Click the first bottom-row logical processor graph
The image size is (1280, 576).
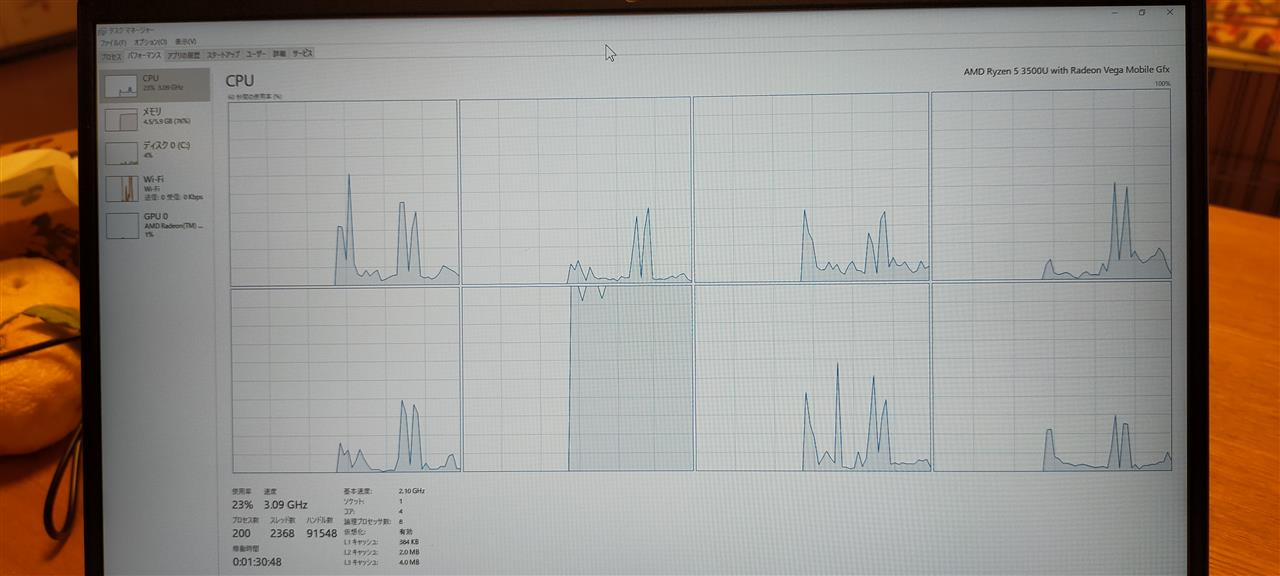(346, 380)
